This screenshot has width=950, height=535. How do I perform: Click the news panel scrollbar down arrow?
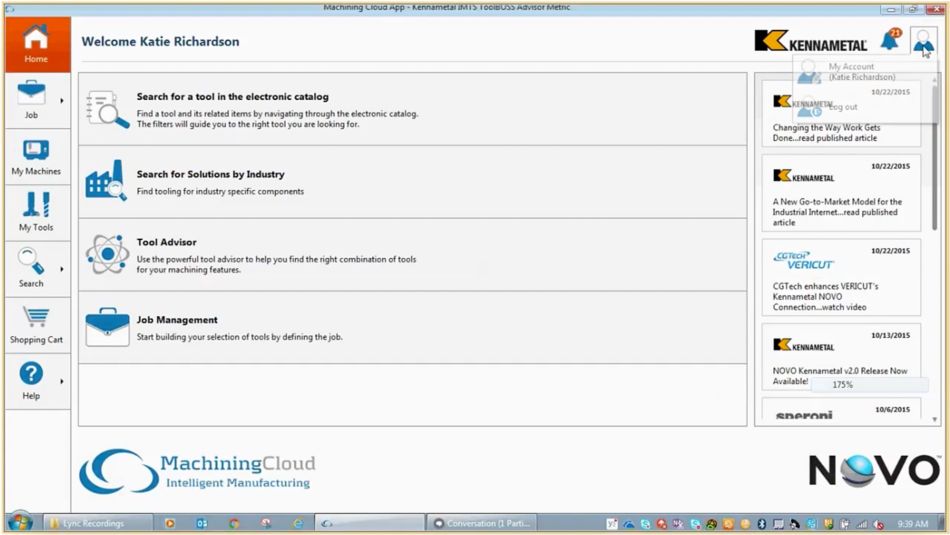point(935,419)
